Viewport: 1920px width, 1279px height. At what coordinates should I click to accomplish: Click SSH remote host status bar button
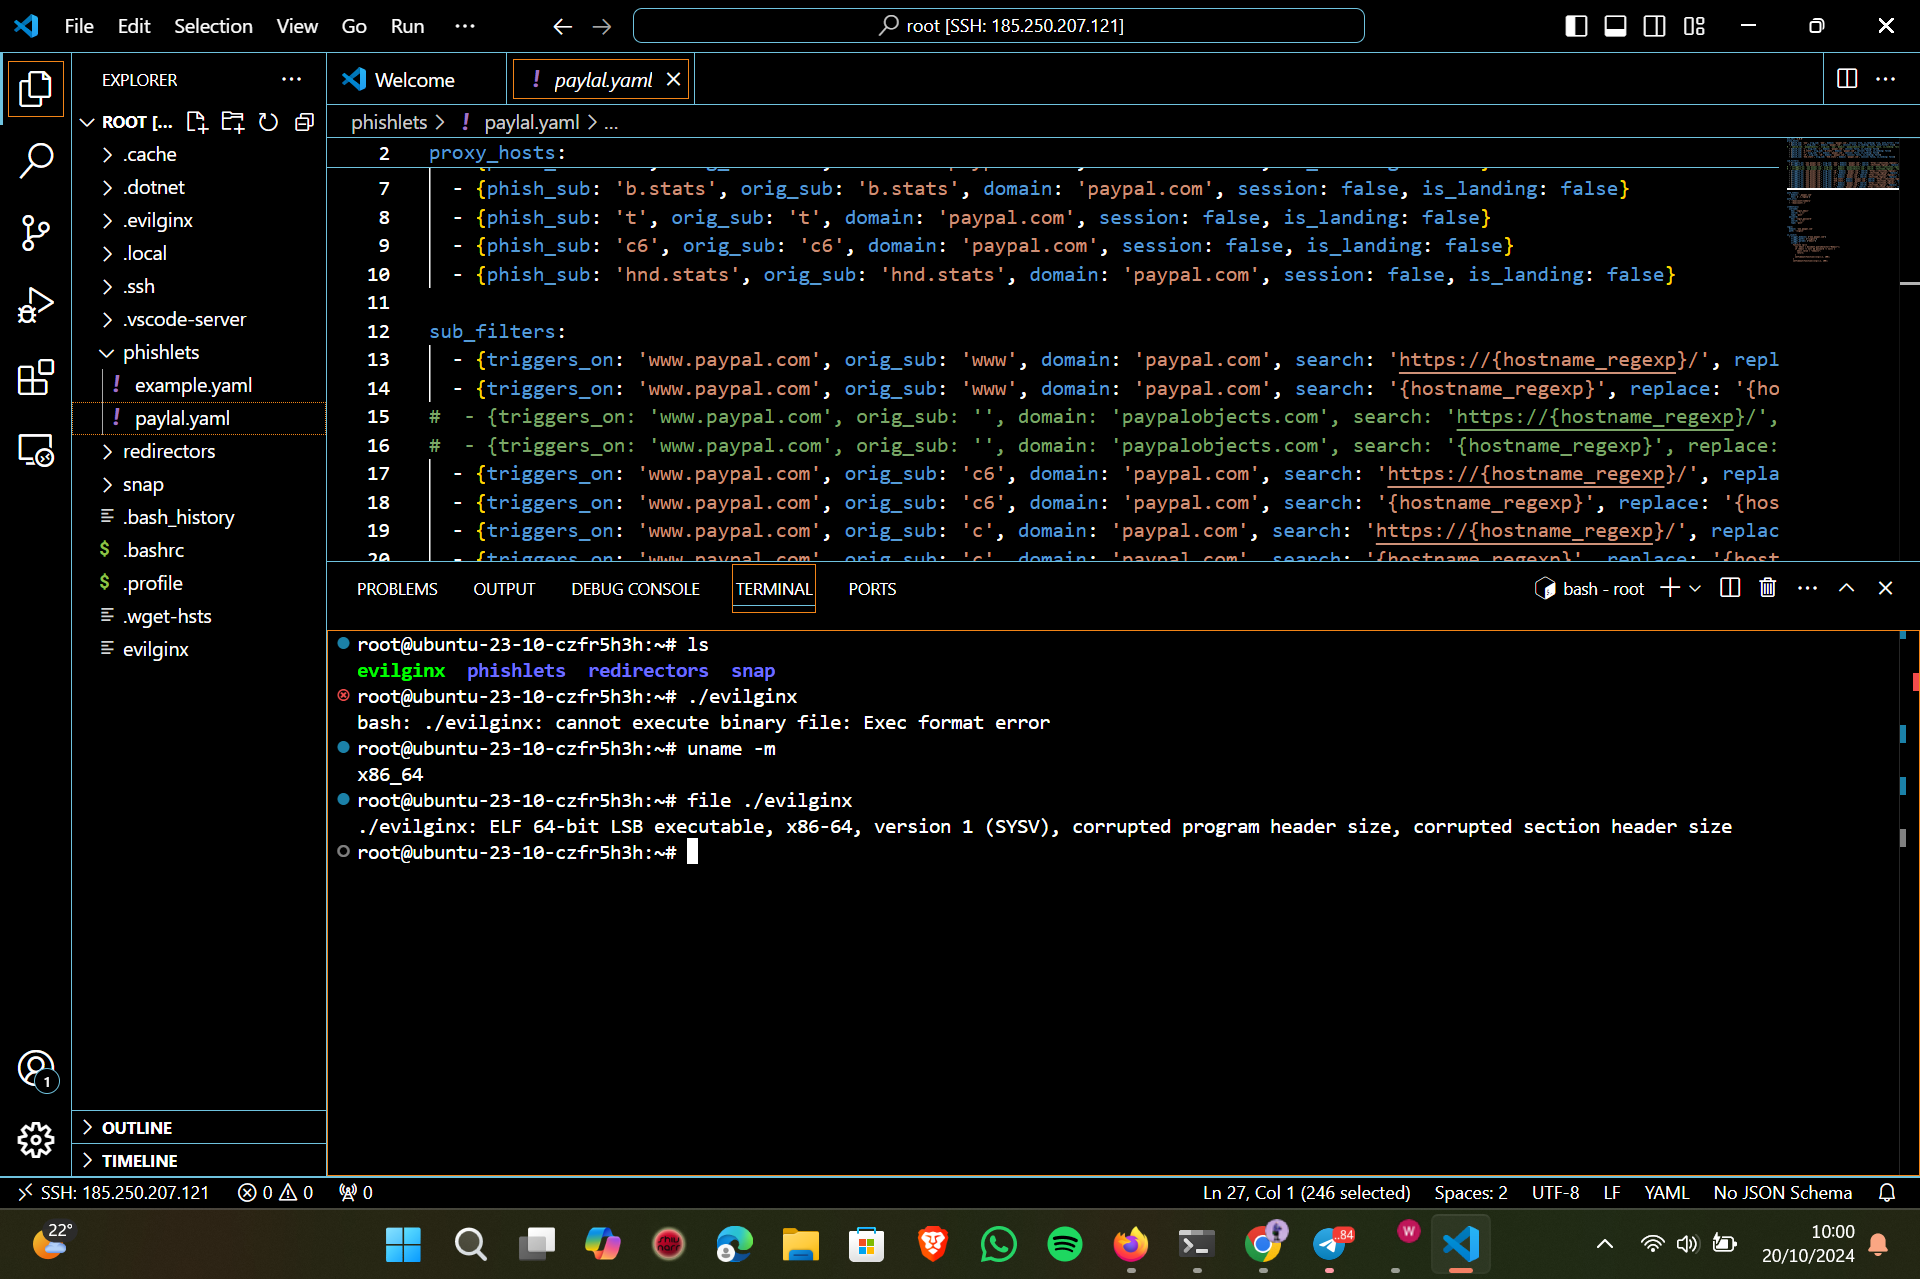(x=114, y=1192)
